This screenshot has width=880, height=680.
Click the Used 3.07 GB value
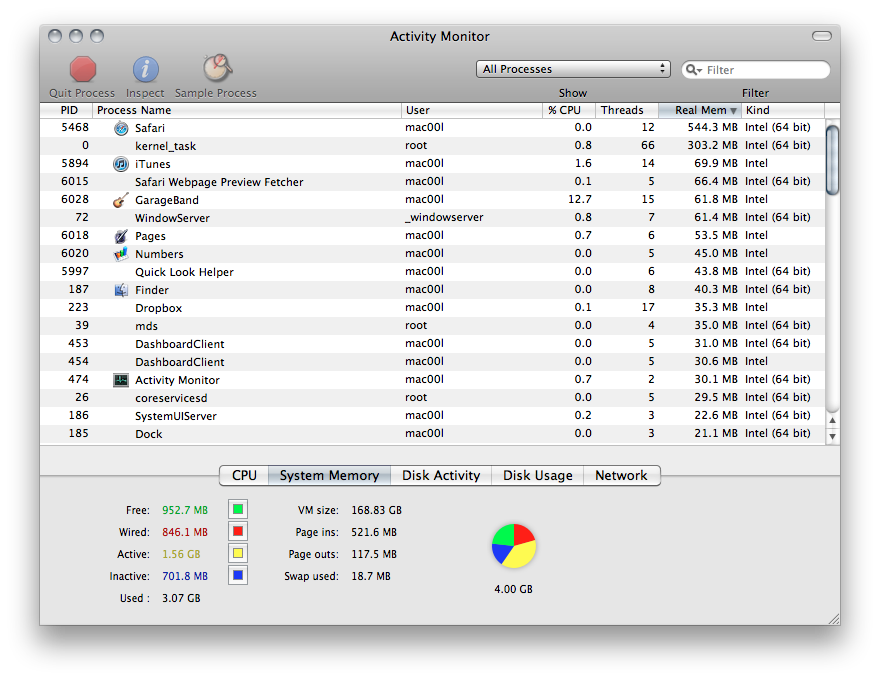click(x=181, y=598)
